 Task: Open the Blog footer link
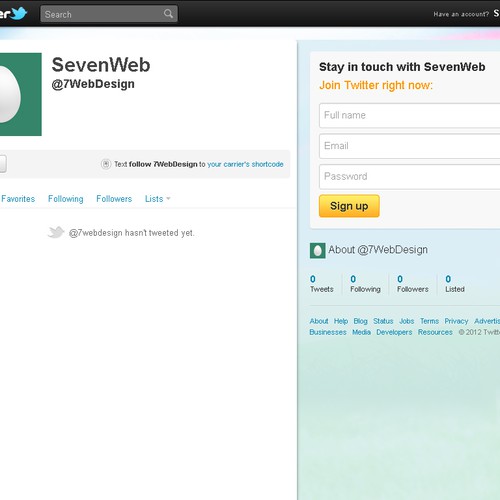point(360,321)
